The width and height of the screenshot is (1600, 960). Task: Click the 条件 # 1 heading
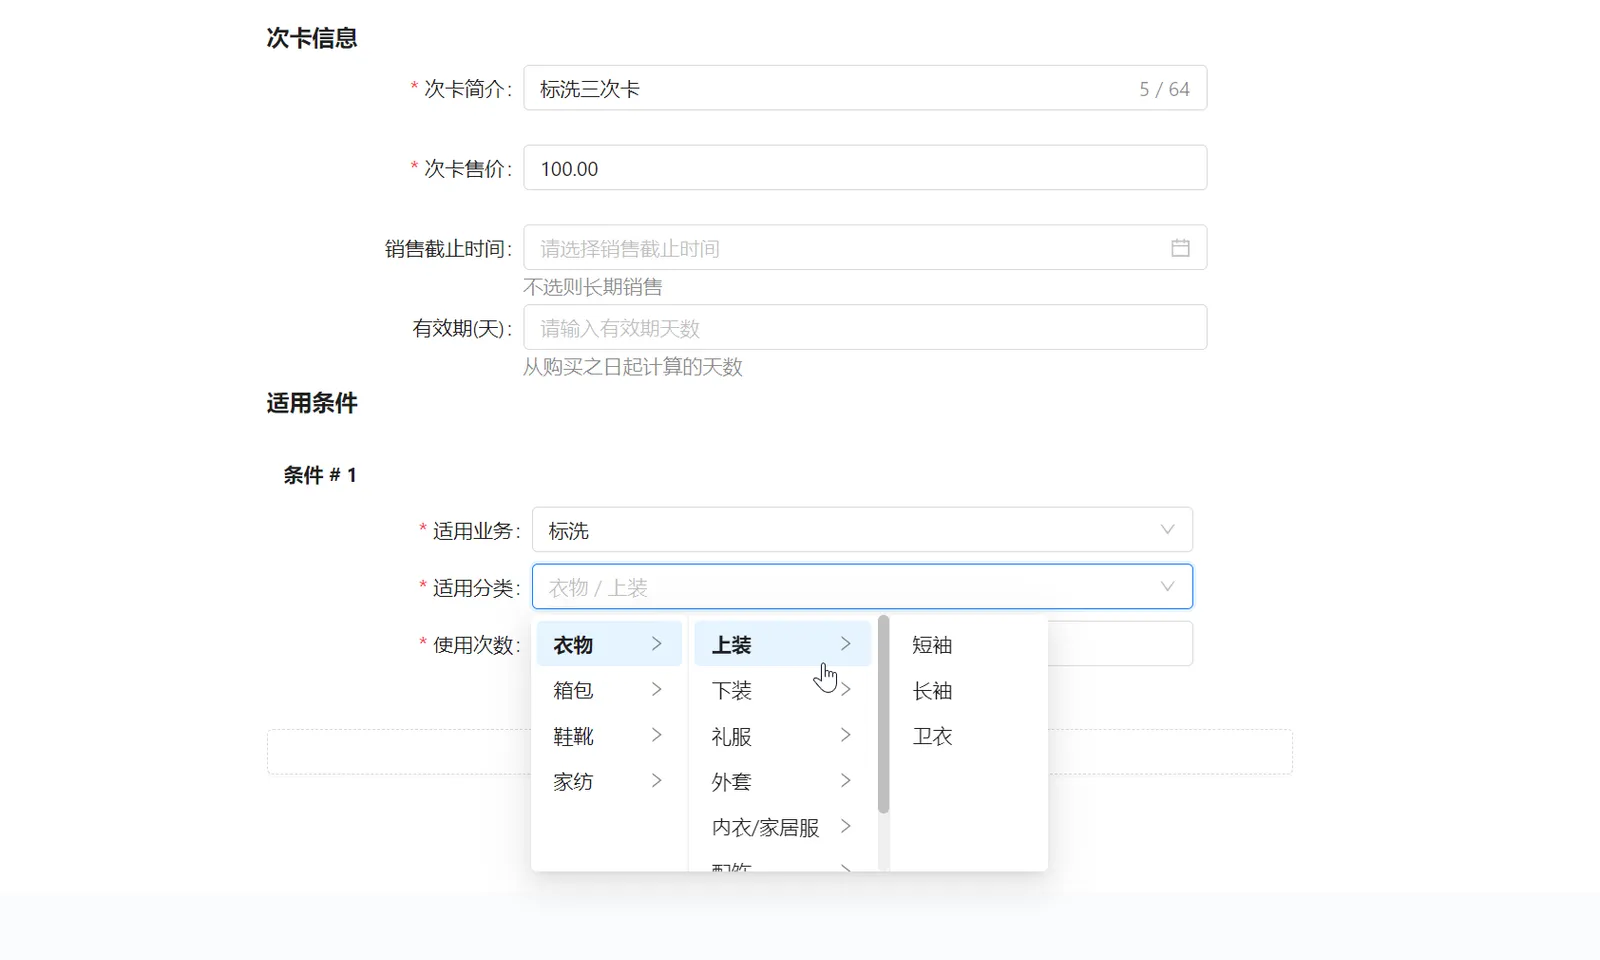pyautogui.click(x=320, y=475)
